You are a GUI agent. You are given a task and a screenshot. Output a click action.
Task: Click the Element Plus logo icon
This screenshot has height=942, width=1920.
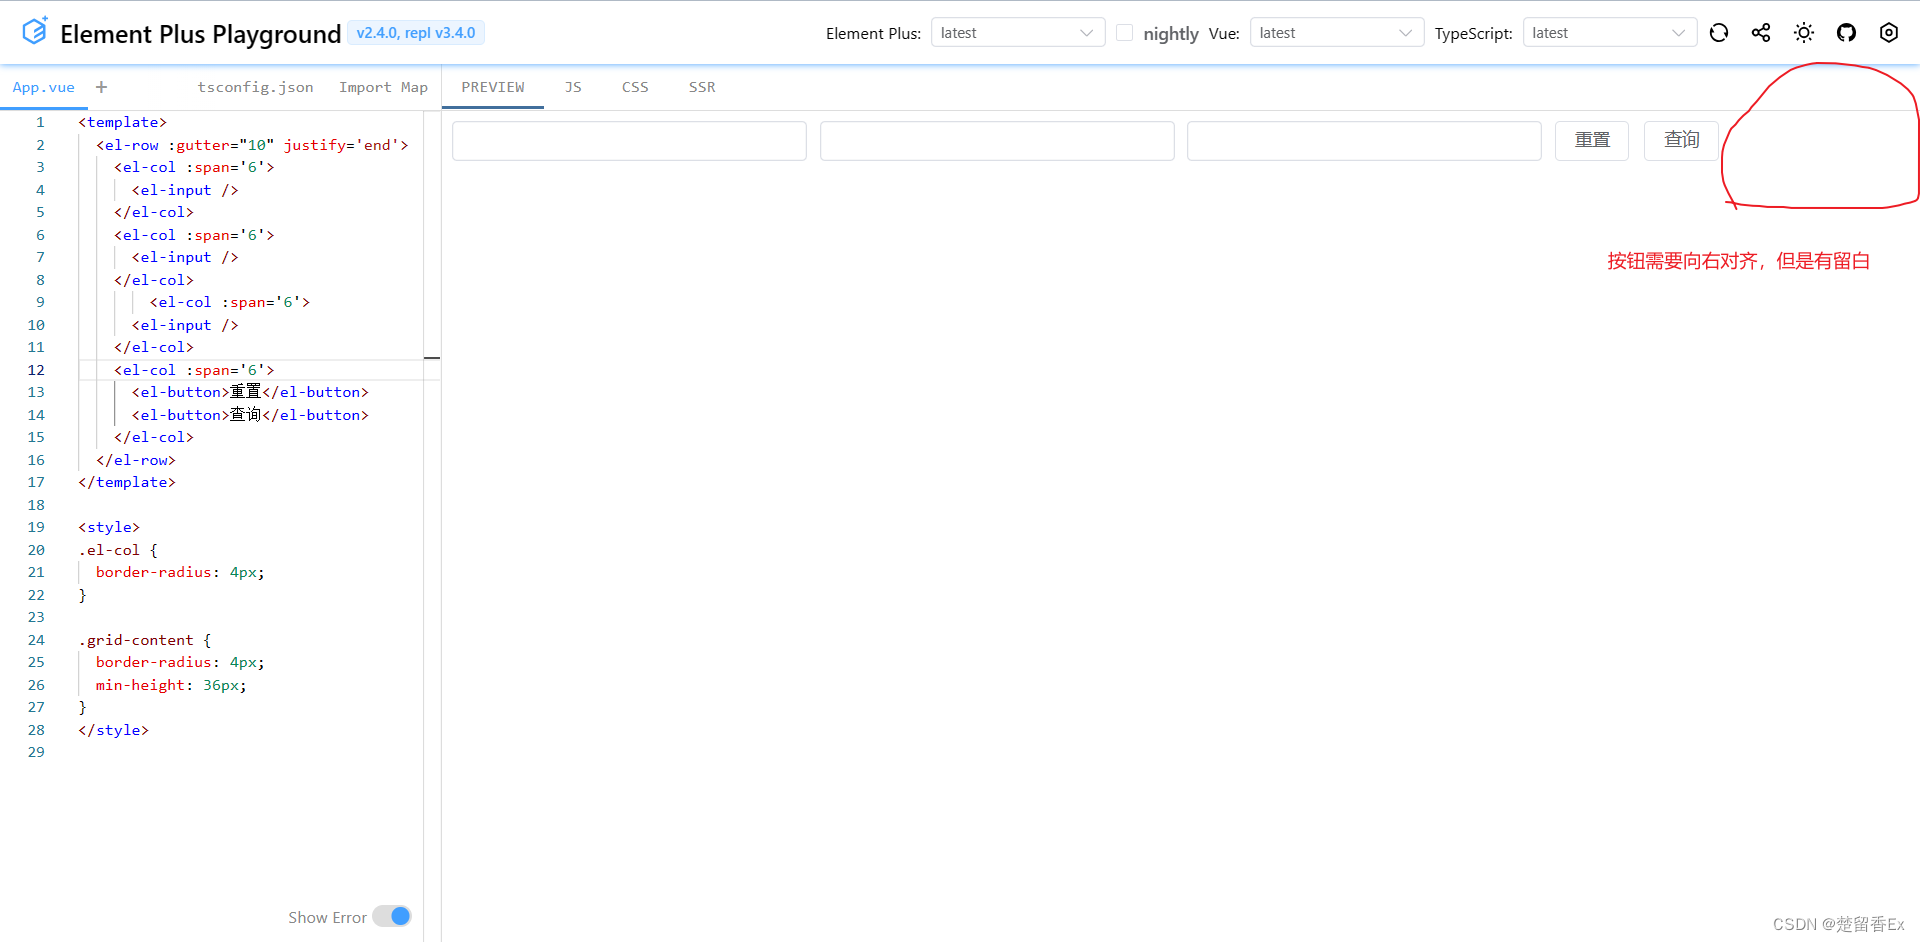click(35, 32)
